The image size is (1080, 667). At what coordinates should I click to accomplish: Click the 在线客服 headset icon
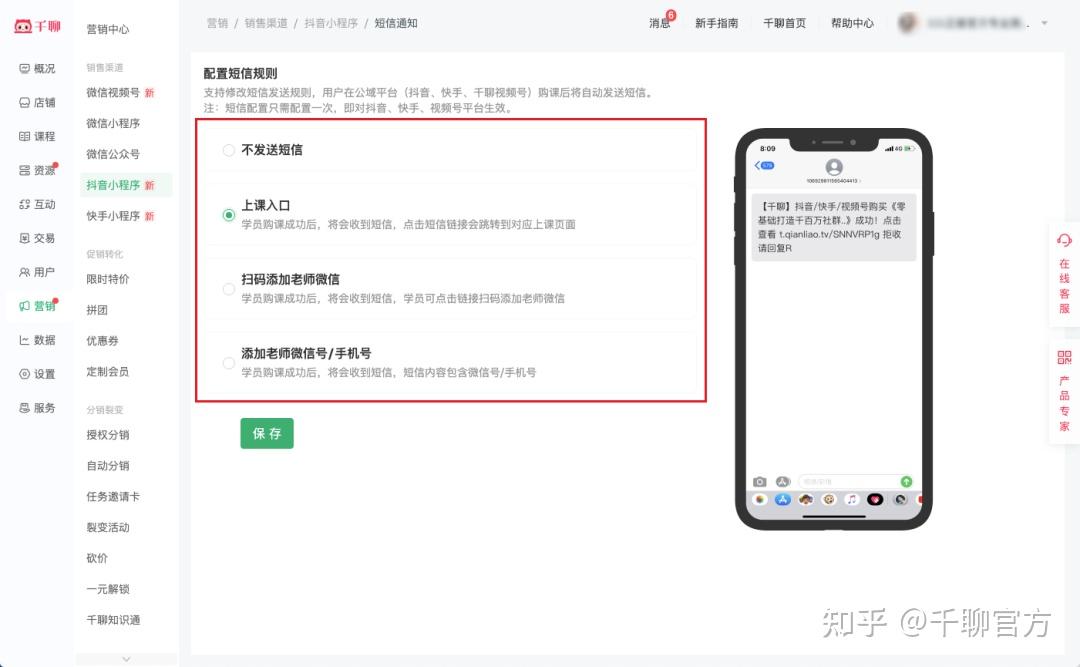pyautogui.click(x=1064, y=240)
